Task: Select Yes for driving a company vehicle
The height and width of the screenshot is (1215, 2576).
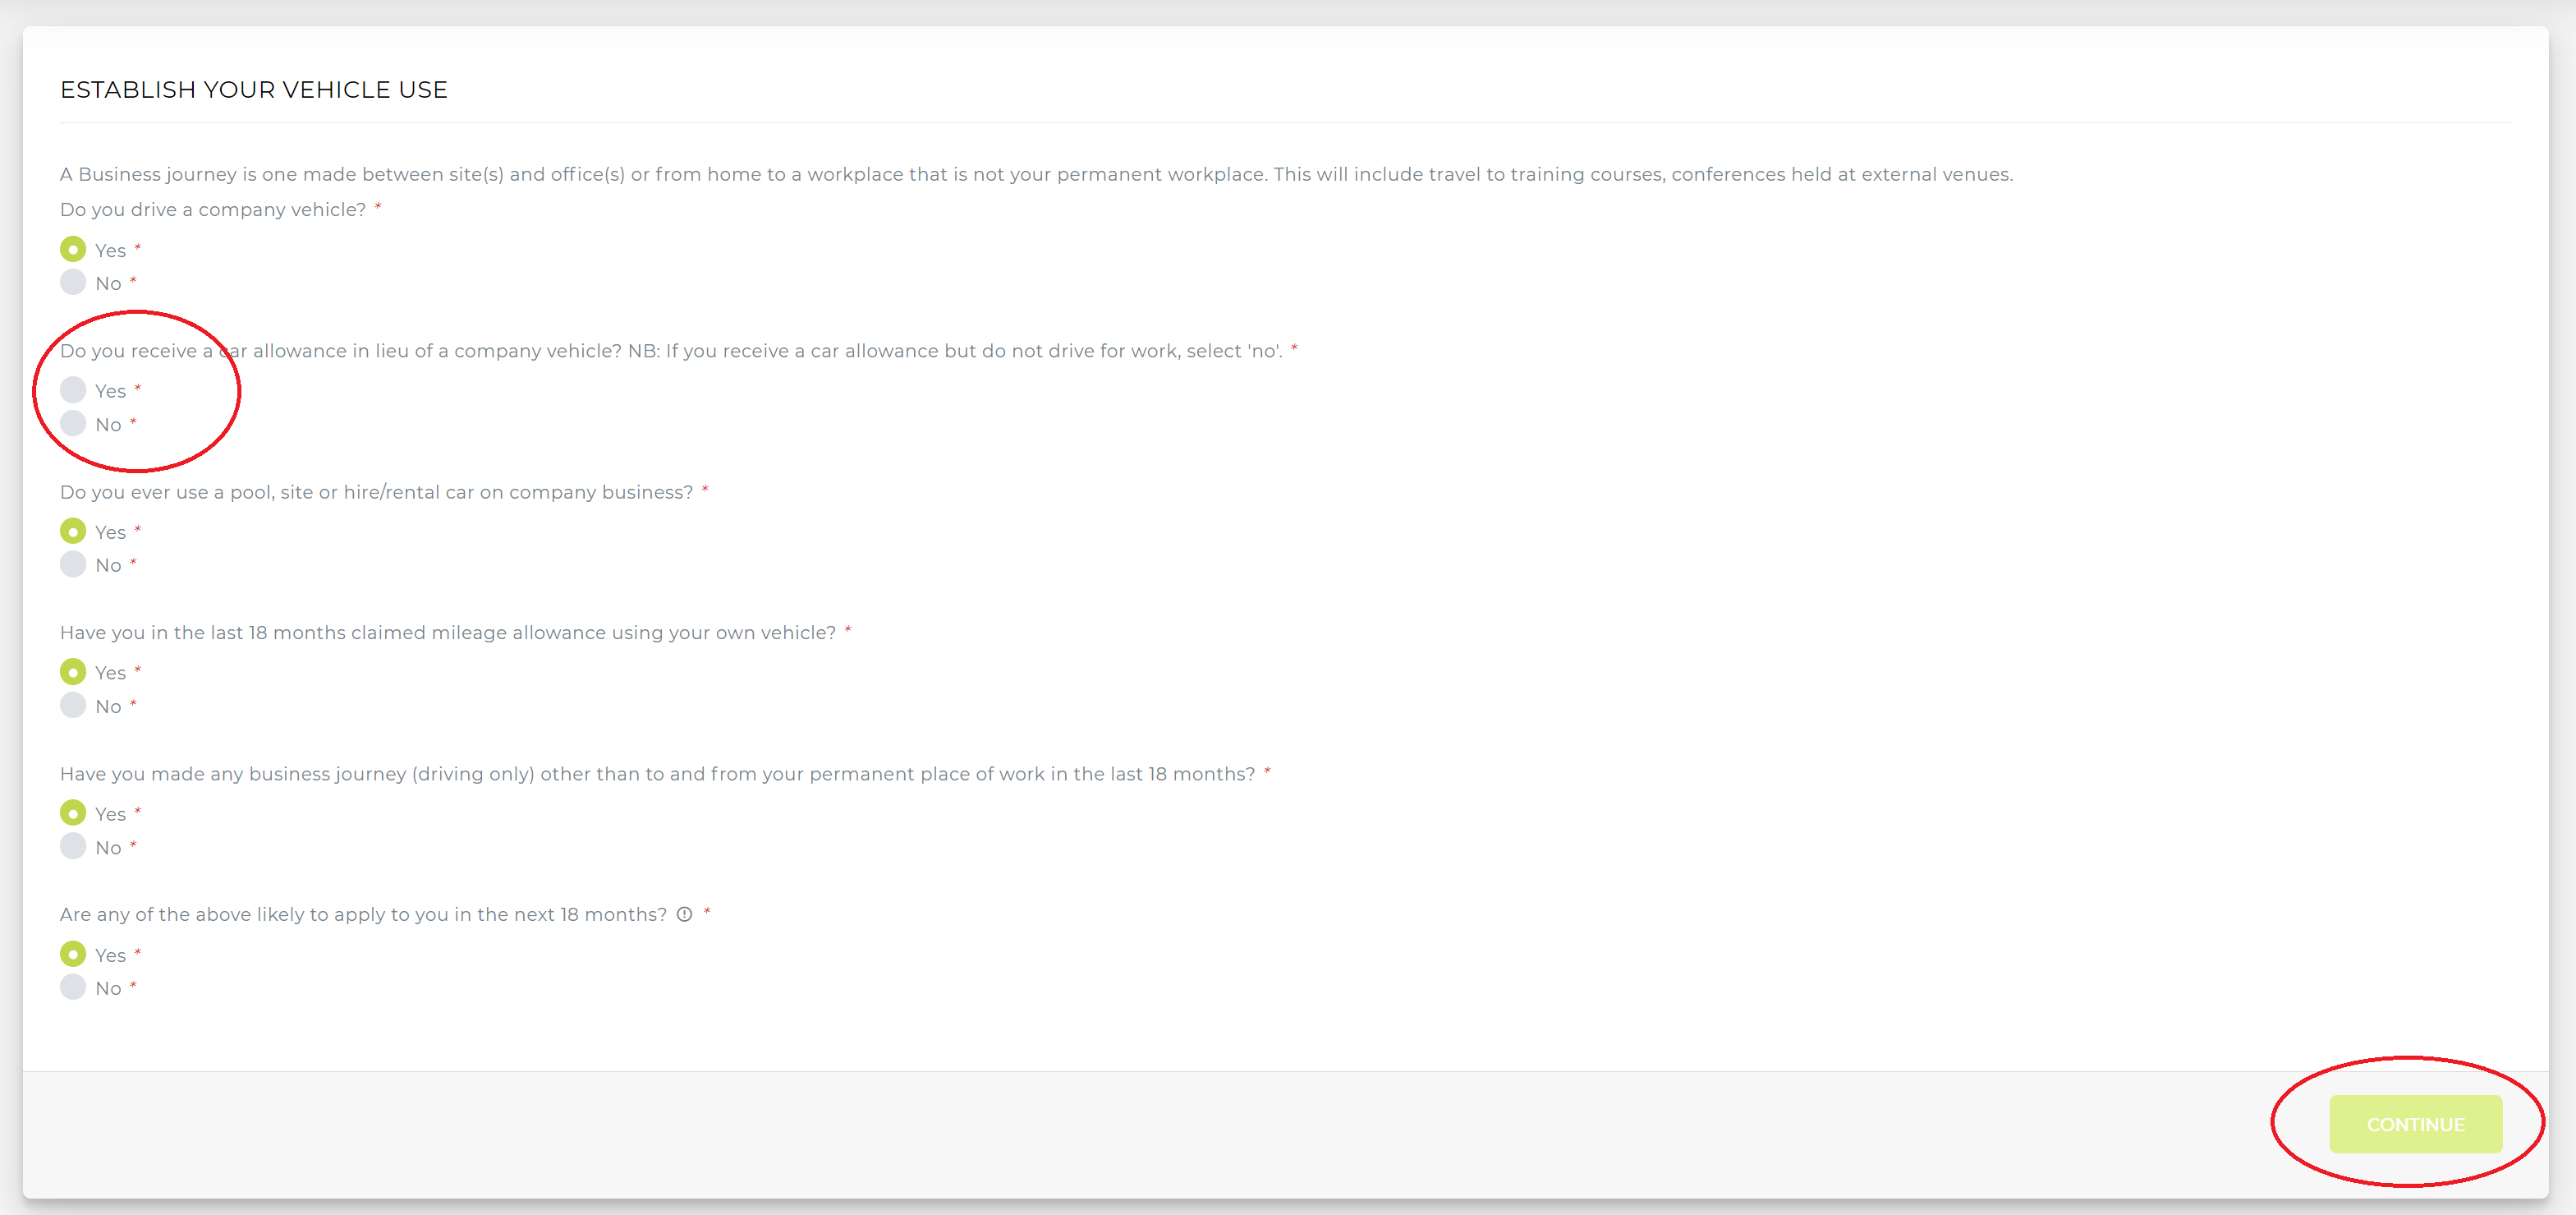Action: click(73, 249)
